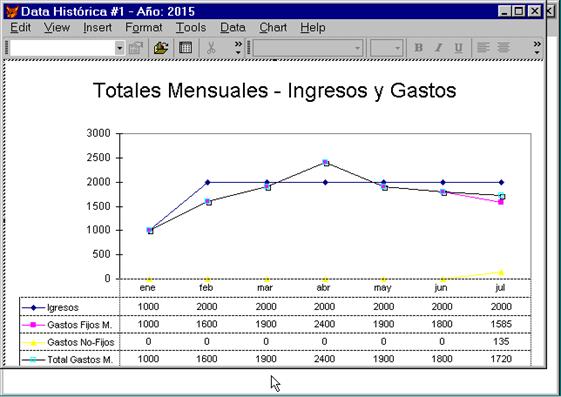This screenshot has height=397, width=561.
Task: Open the Data menu
Action: pos(233,28)
